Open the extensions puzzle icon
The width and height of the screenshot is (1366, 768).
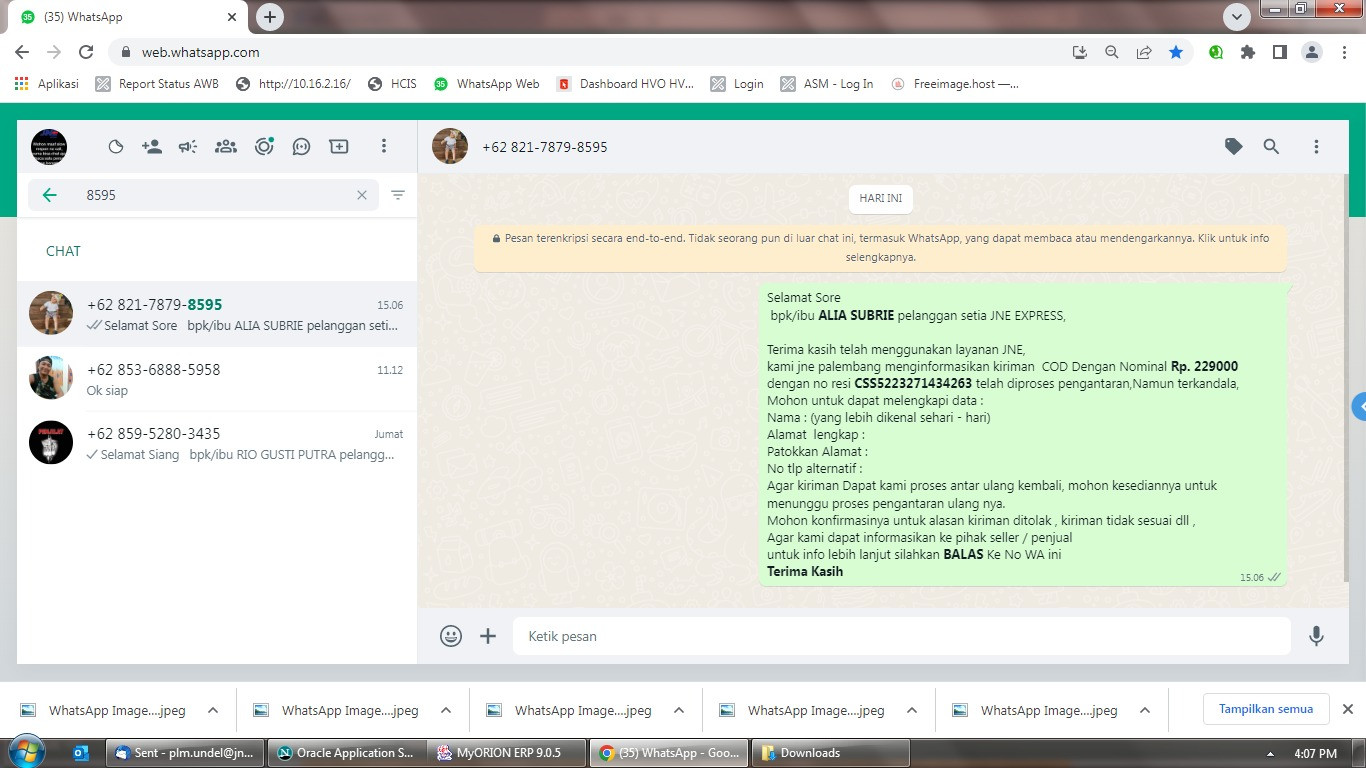(1248, 52)
